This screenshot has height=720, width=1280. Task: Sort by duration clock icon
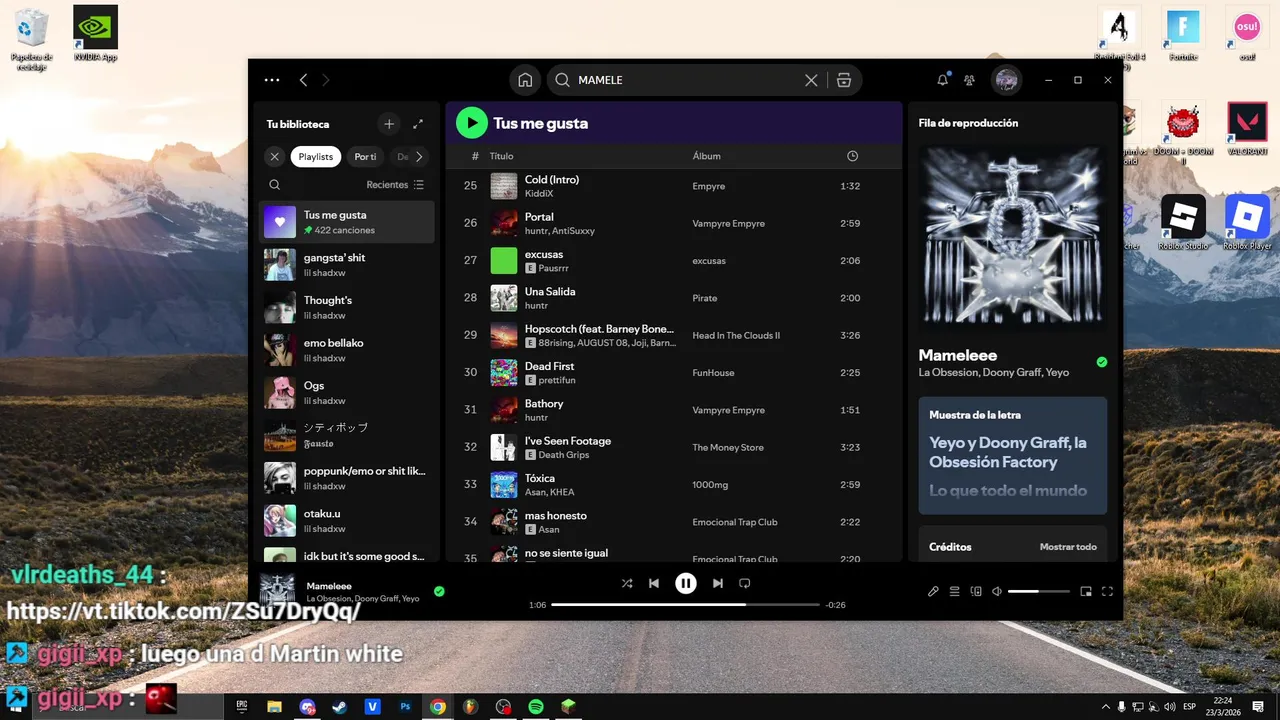pyautogui.click(x=852, y=156)
